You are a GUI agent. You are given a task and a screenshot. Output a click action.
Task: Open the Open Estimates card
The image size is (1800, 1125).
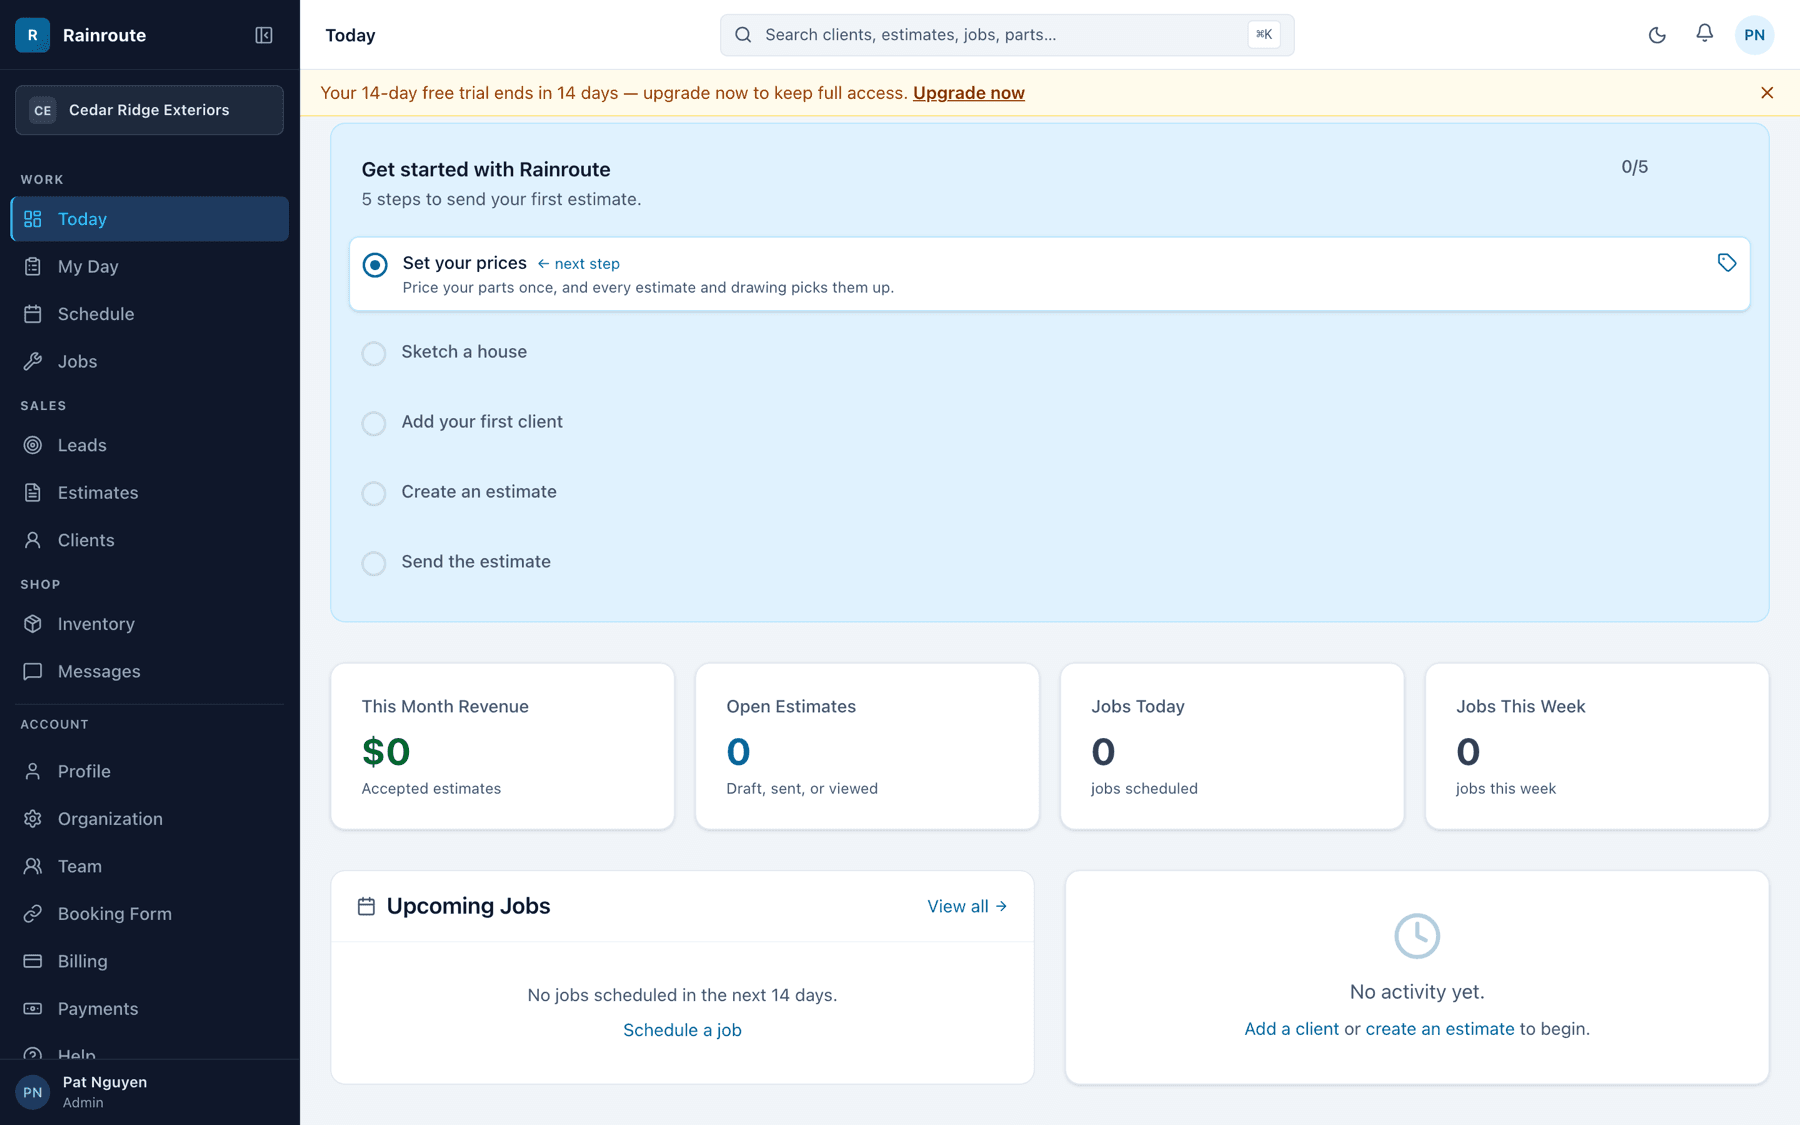(x=867, y=746)
